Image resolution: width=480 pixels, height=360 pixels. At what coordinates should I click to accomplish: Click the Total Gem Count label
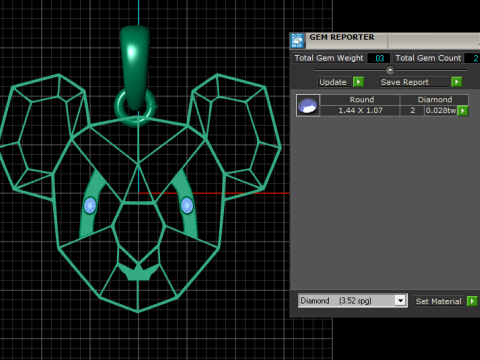tap(428, 58)
